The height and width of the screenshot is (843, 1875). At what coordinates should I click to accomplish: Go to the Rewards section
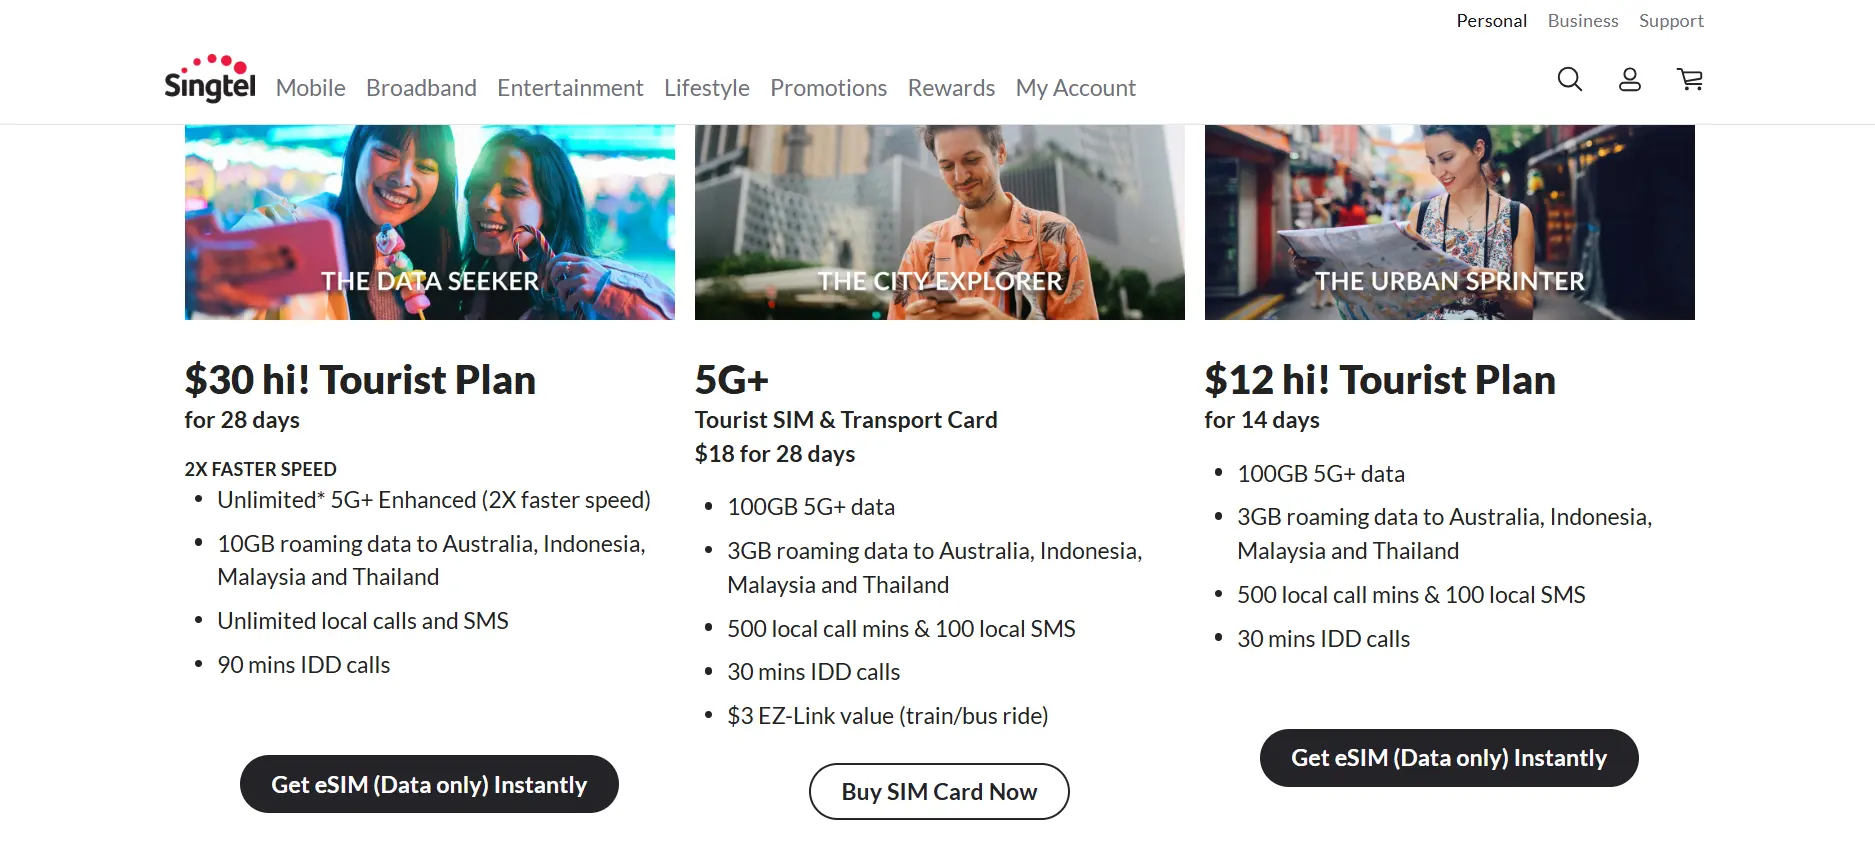pos(951,88)
